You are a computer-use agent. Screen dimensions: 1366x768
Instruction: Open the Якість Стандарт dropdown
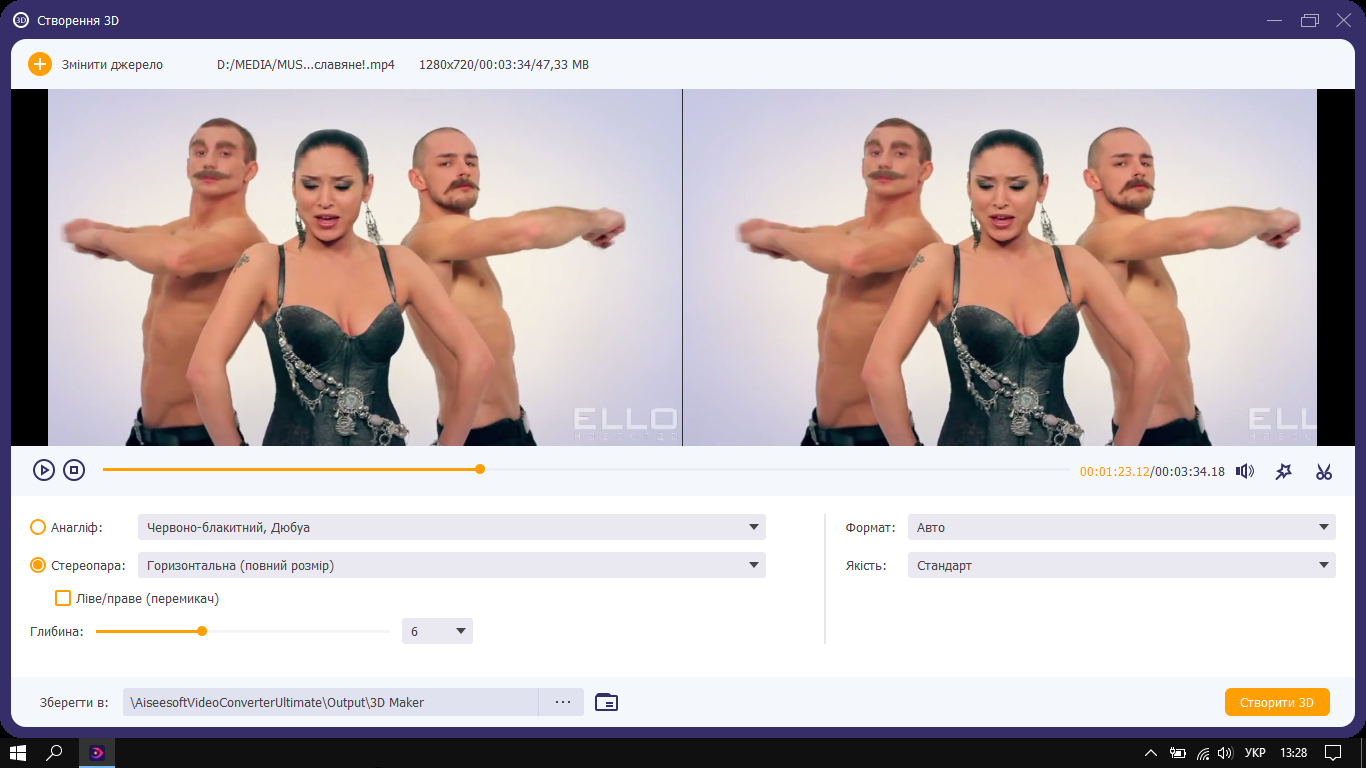[x=1121, y=565]
